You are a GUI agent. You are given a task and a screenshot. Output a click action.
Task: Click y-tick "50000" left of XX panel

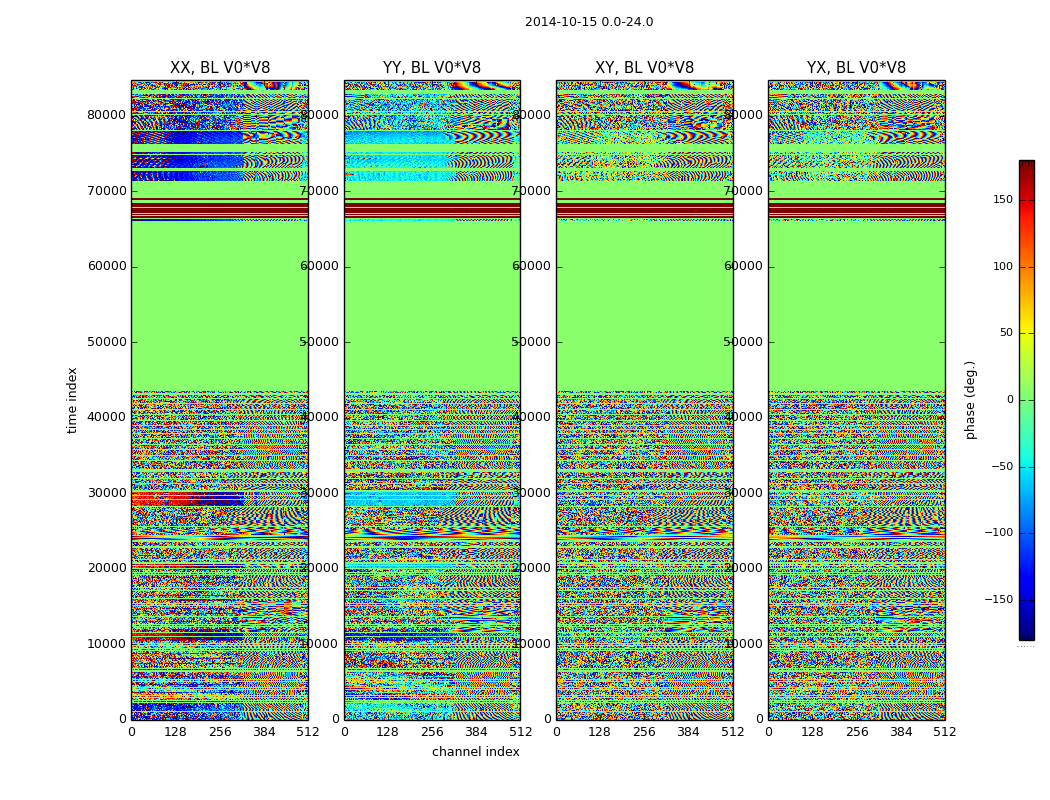pos(106,342)
